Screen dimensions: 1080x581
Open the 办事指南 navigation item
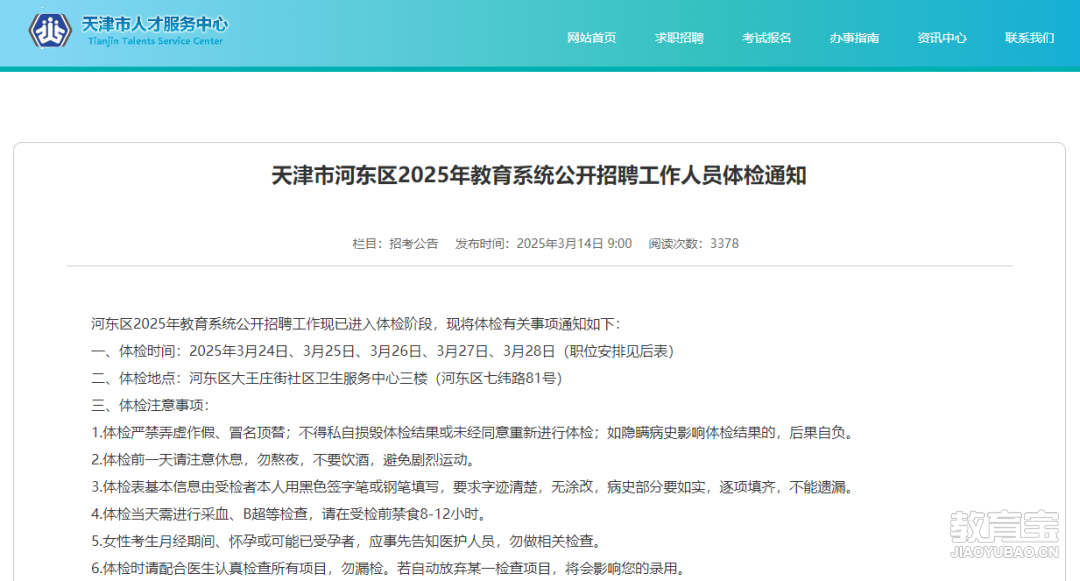click(854, 38)
